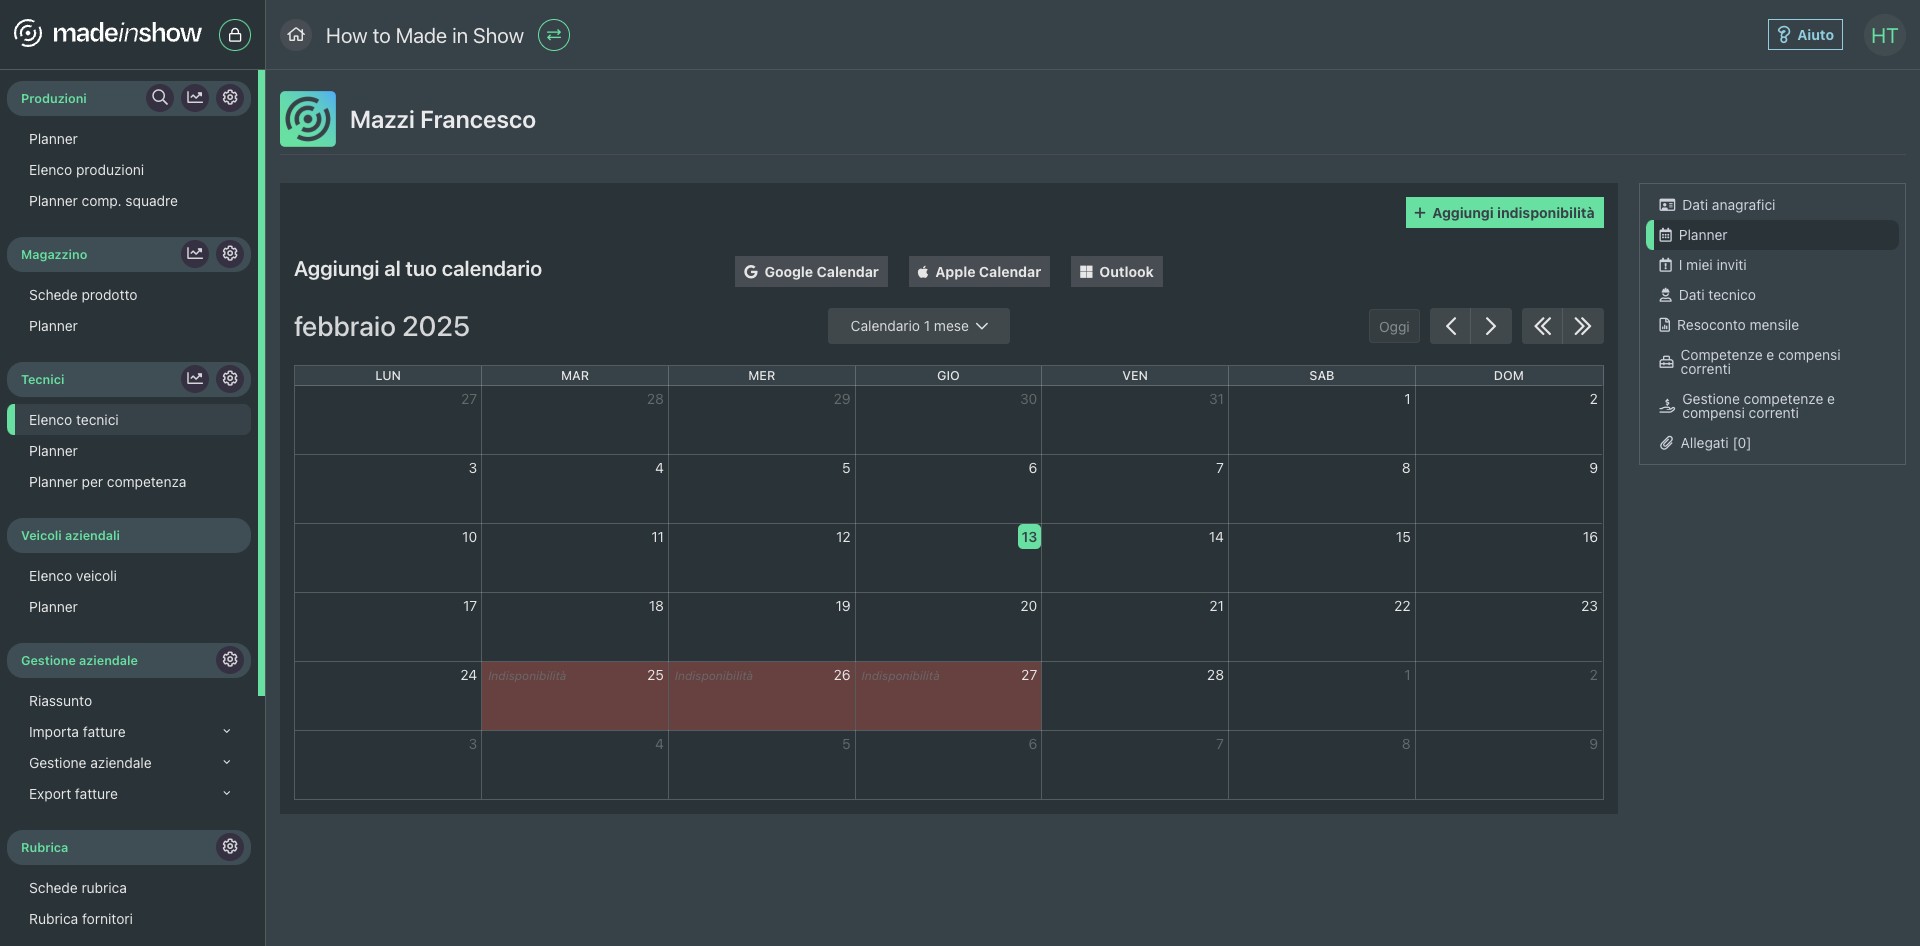This screenshot has width=1920, height=946.
Task: Open the Dati anagrafici ID card icon
Action: pos(1666,204)
